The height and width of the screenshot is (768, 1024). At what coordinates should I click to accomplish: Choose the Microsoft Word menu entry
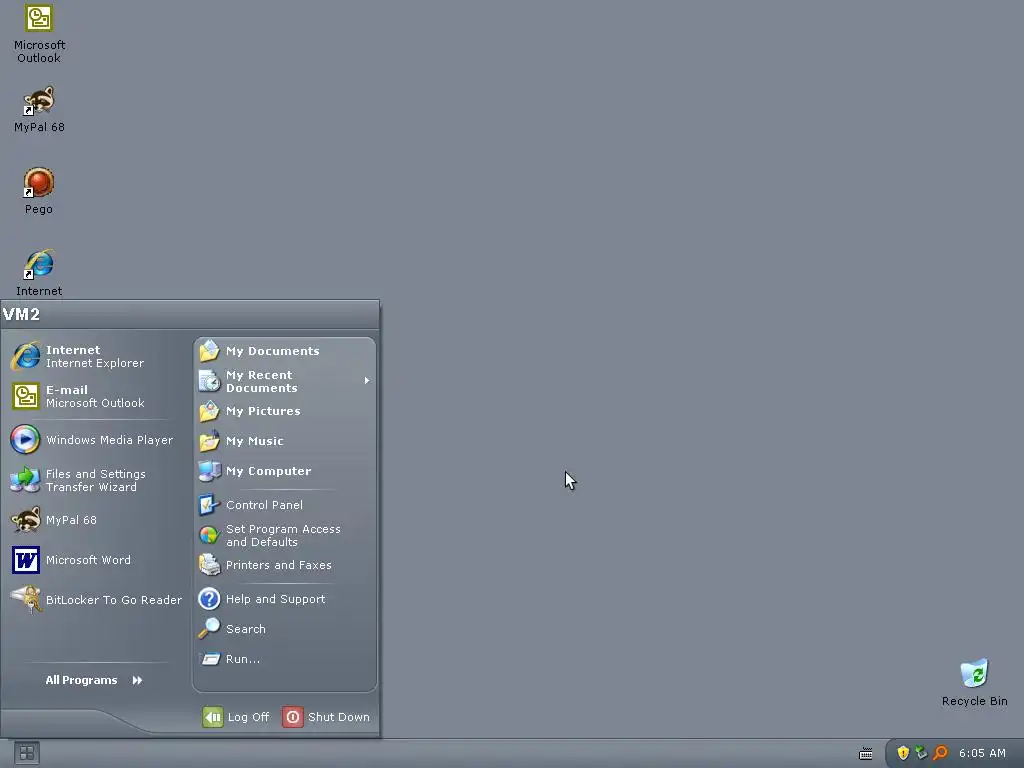[95, 560]
